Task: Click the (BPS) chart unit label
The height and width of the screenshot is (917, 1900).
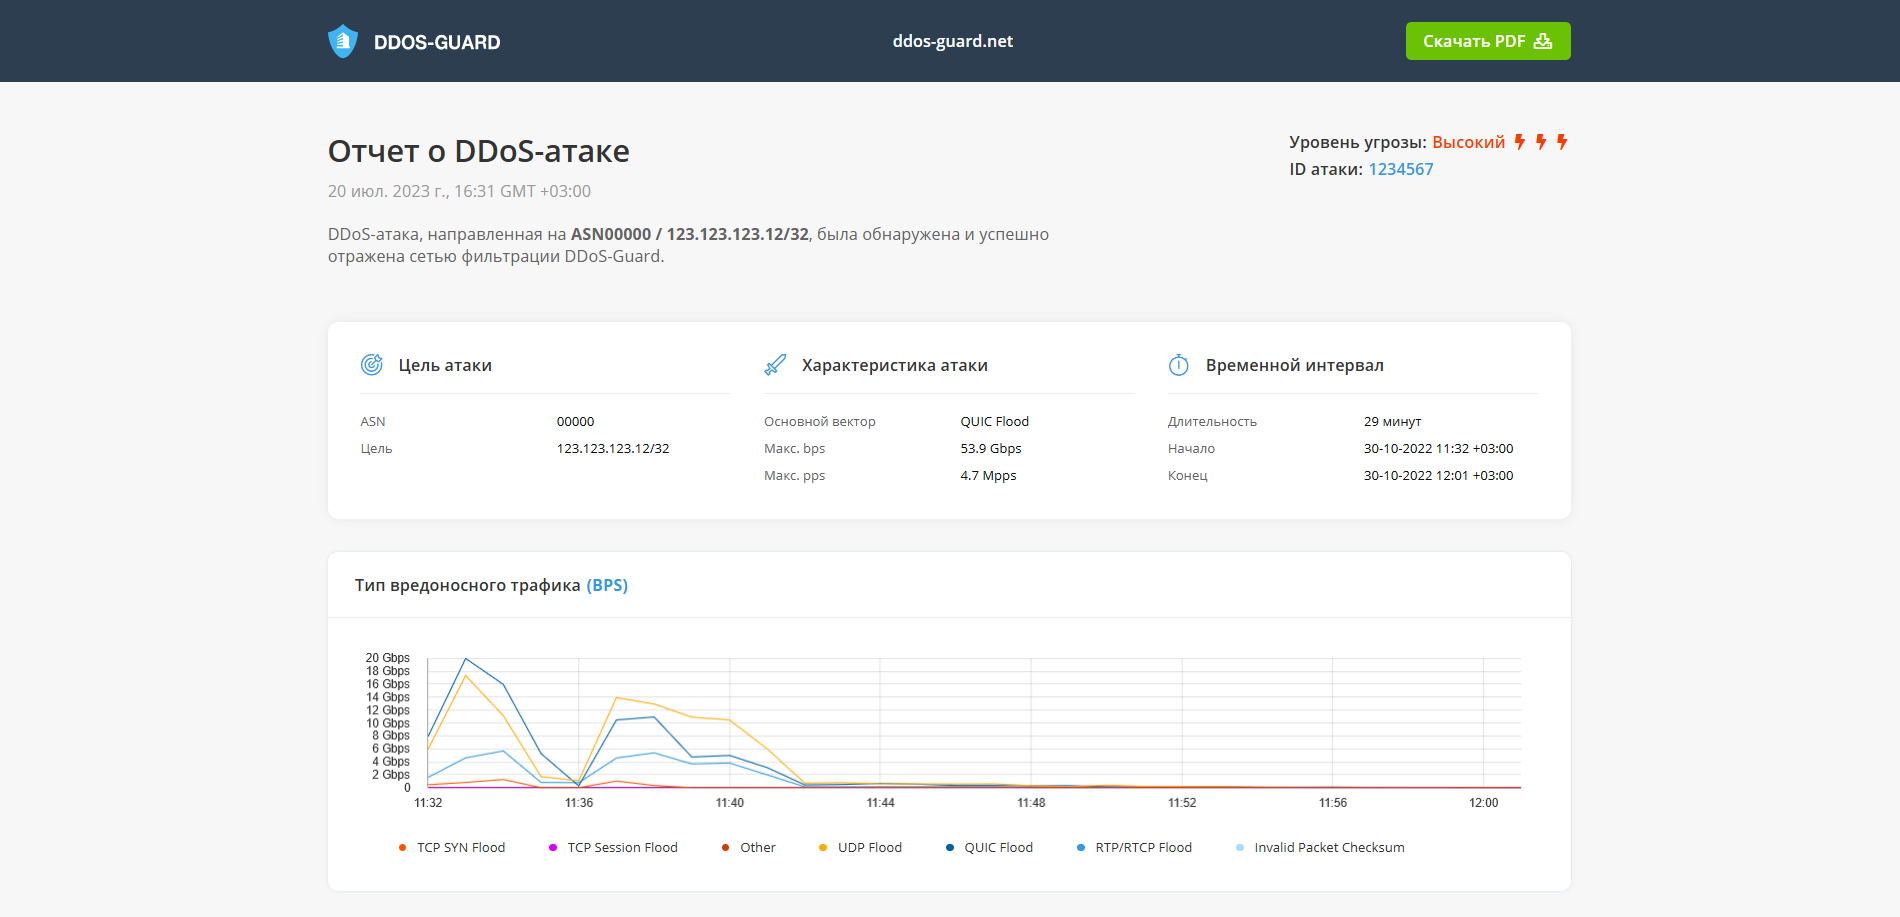Action: point(607,585)
